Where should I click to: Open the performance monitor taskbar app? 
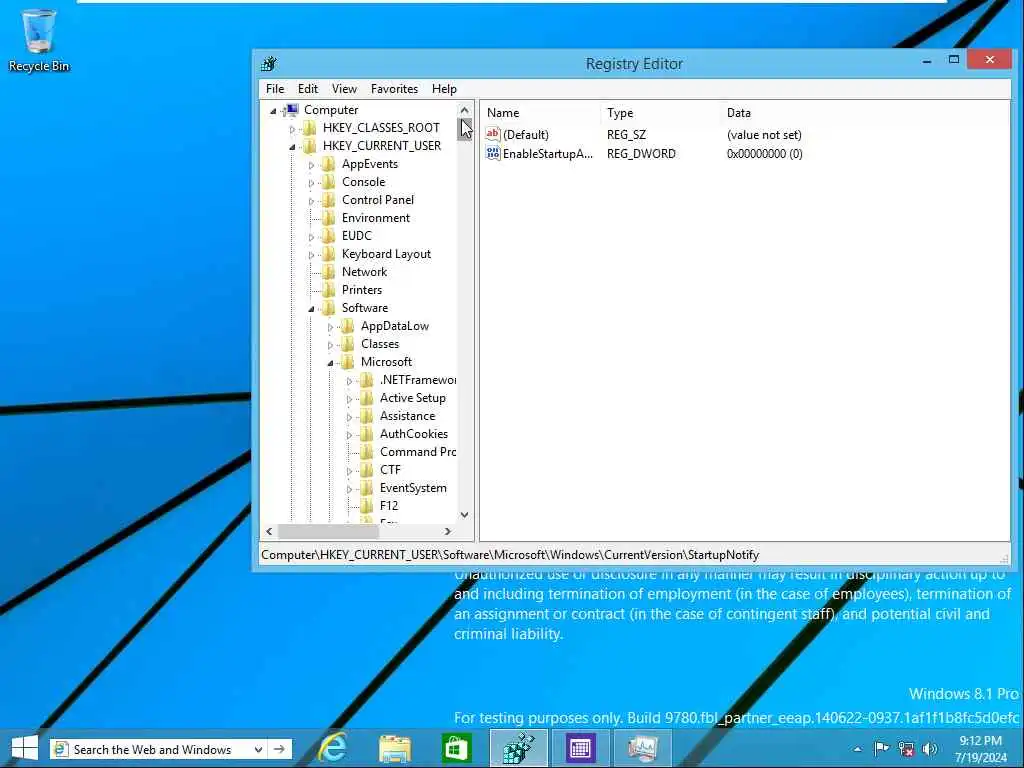pyautogui.click(x=642, y=748)
